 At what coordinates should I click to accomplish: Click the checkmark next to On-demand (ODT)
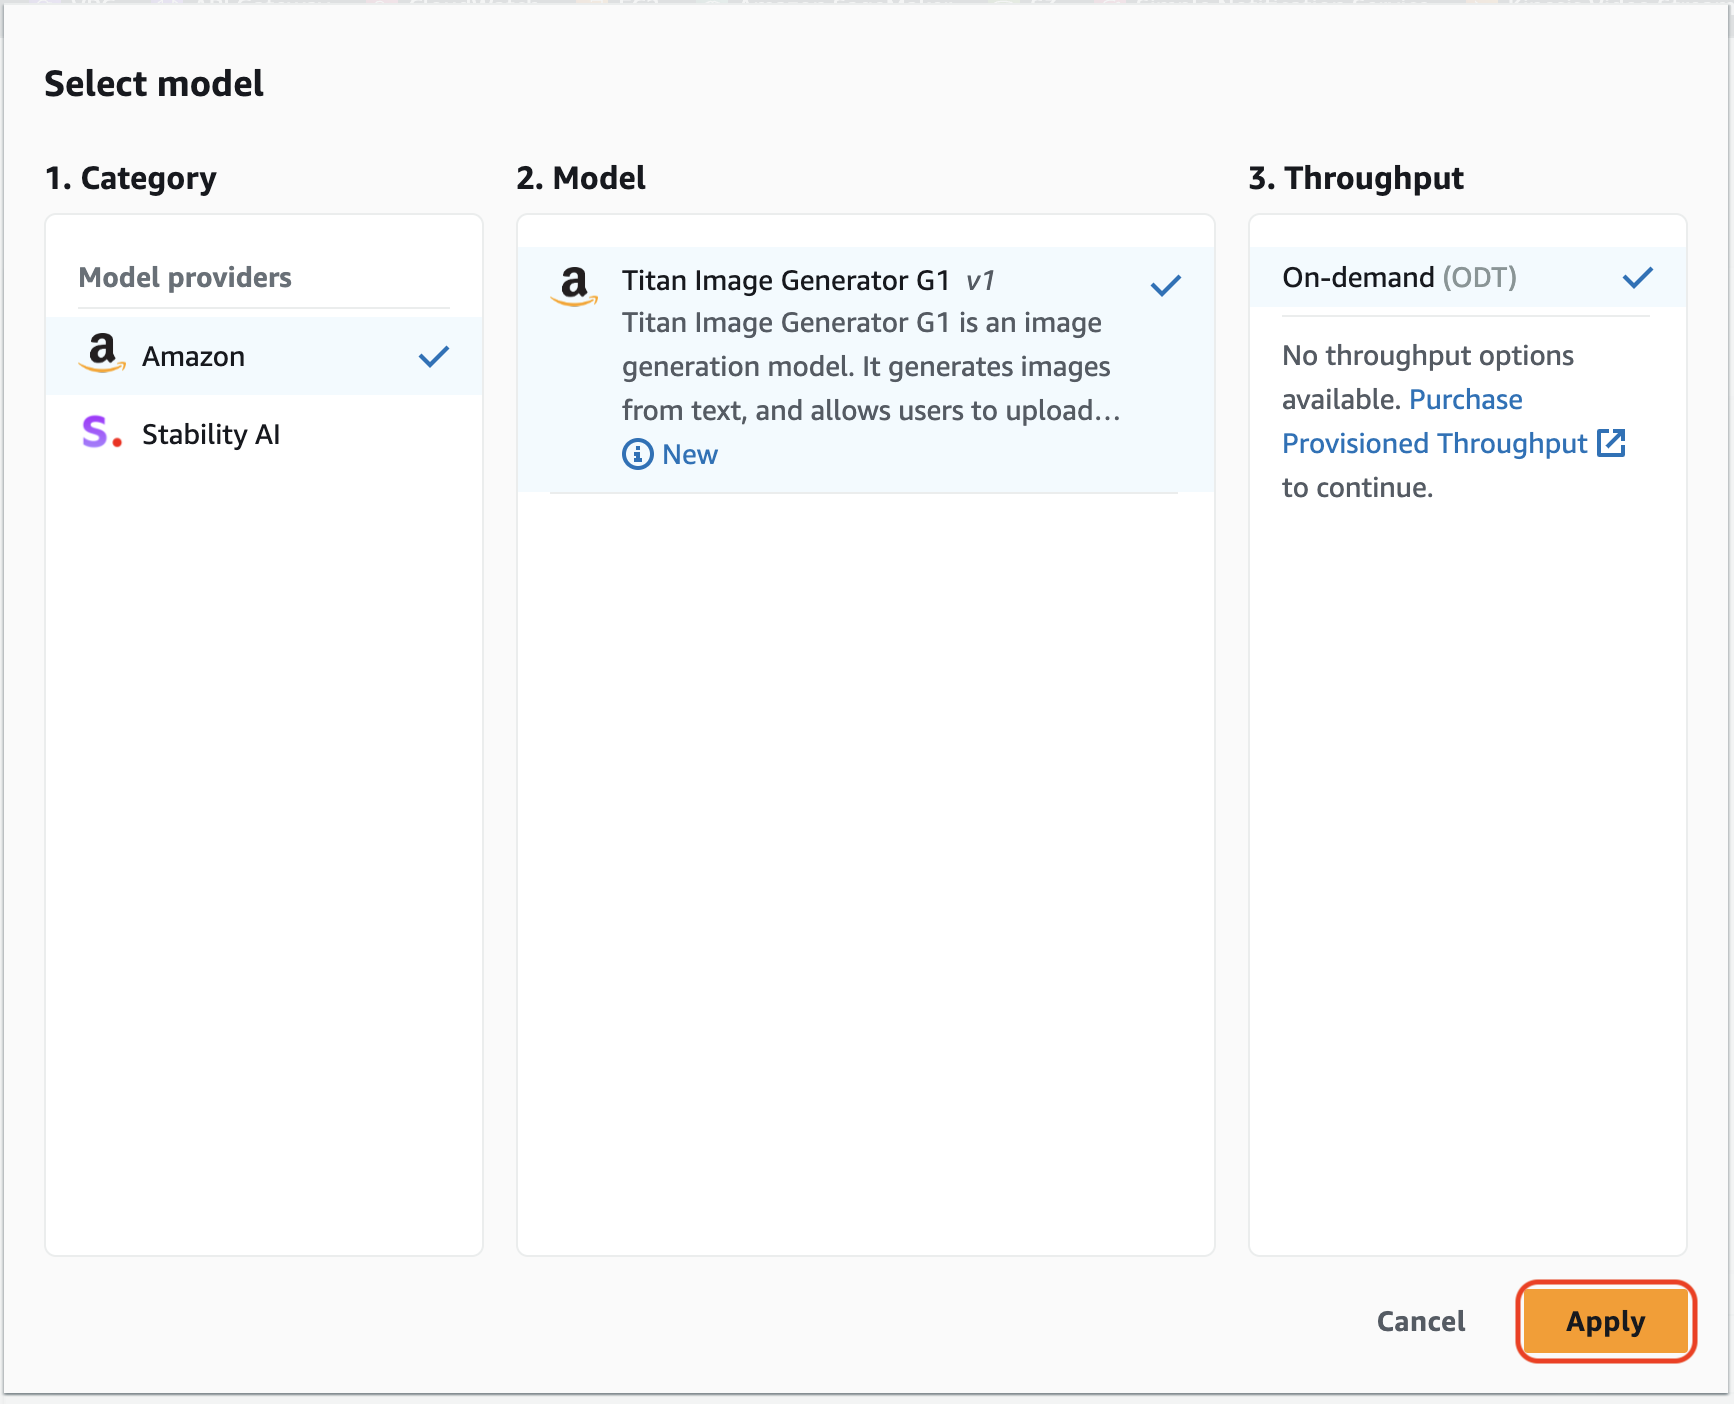1638,277
